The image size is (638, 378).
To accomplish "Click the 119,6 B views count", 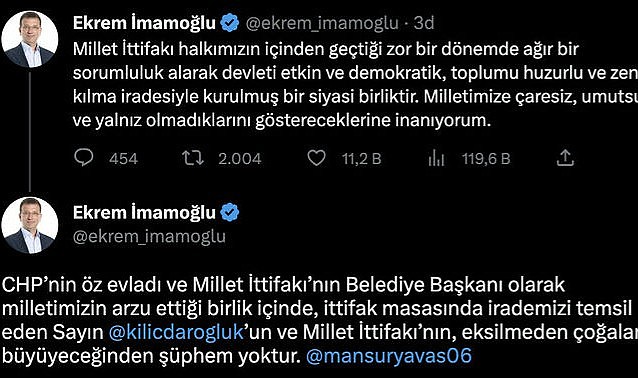I will coord(486,158).
